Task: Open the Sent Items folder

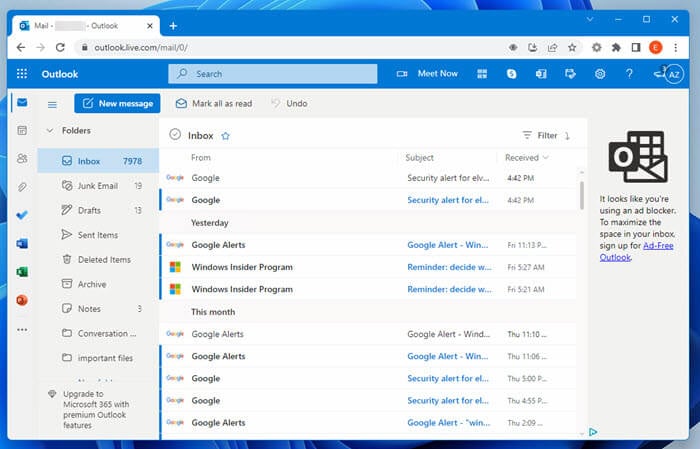Action: pos(98,235)
